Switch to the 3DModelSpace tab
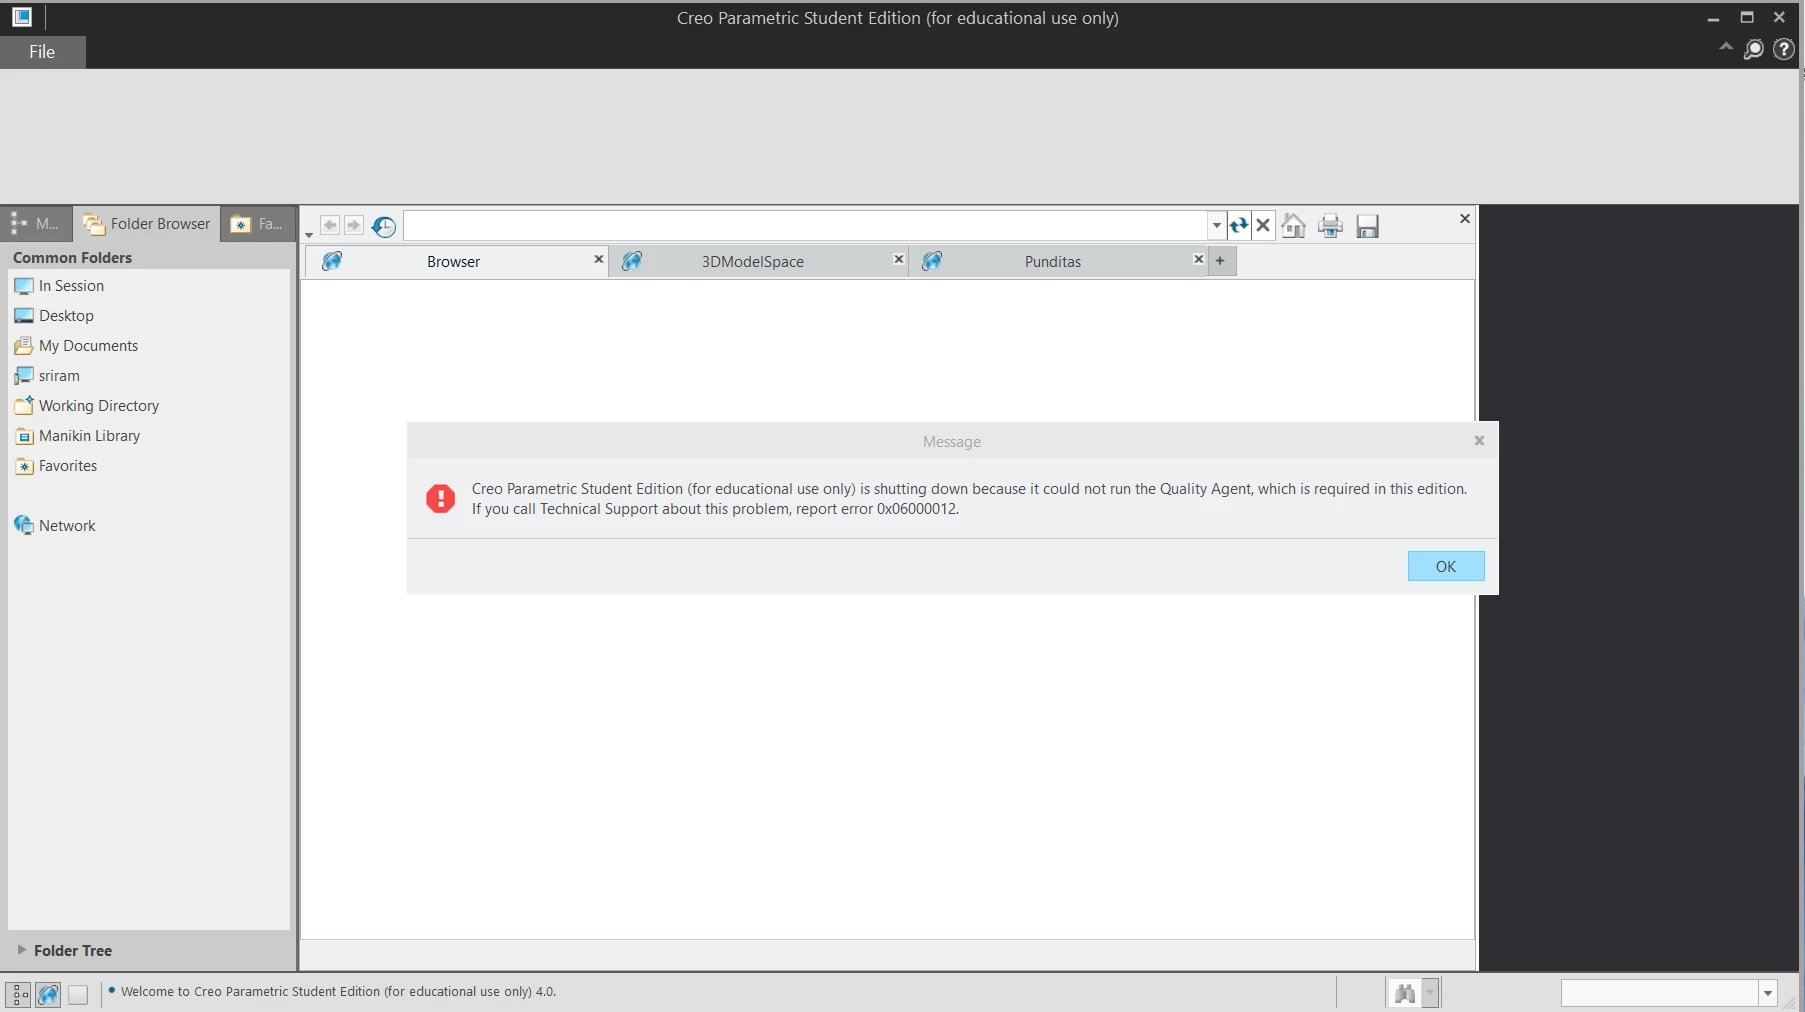Screen dimensions: 1805x1012 [752, 261]
